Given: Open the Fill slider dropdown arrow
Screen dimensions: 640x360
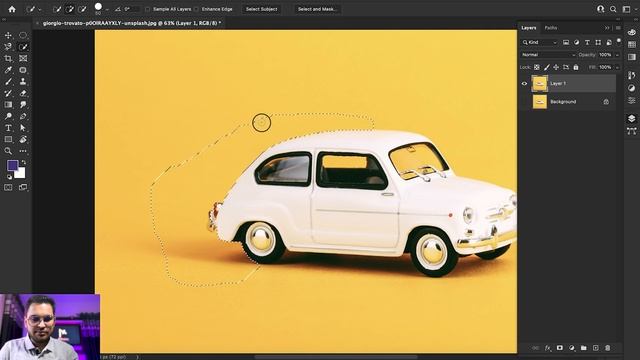Looking at the screenshot, I should 617,67.
